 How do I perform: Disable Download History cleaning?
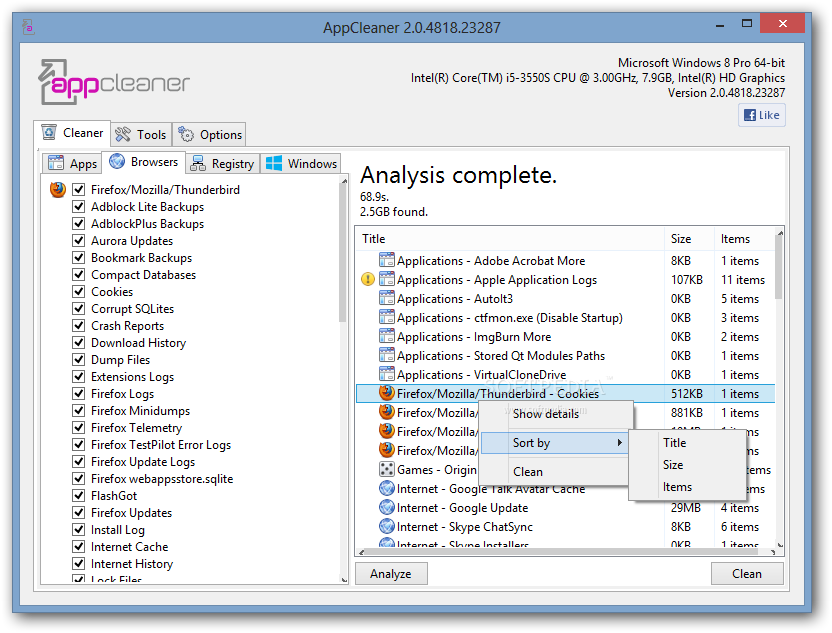point(79,342)
